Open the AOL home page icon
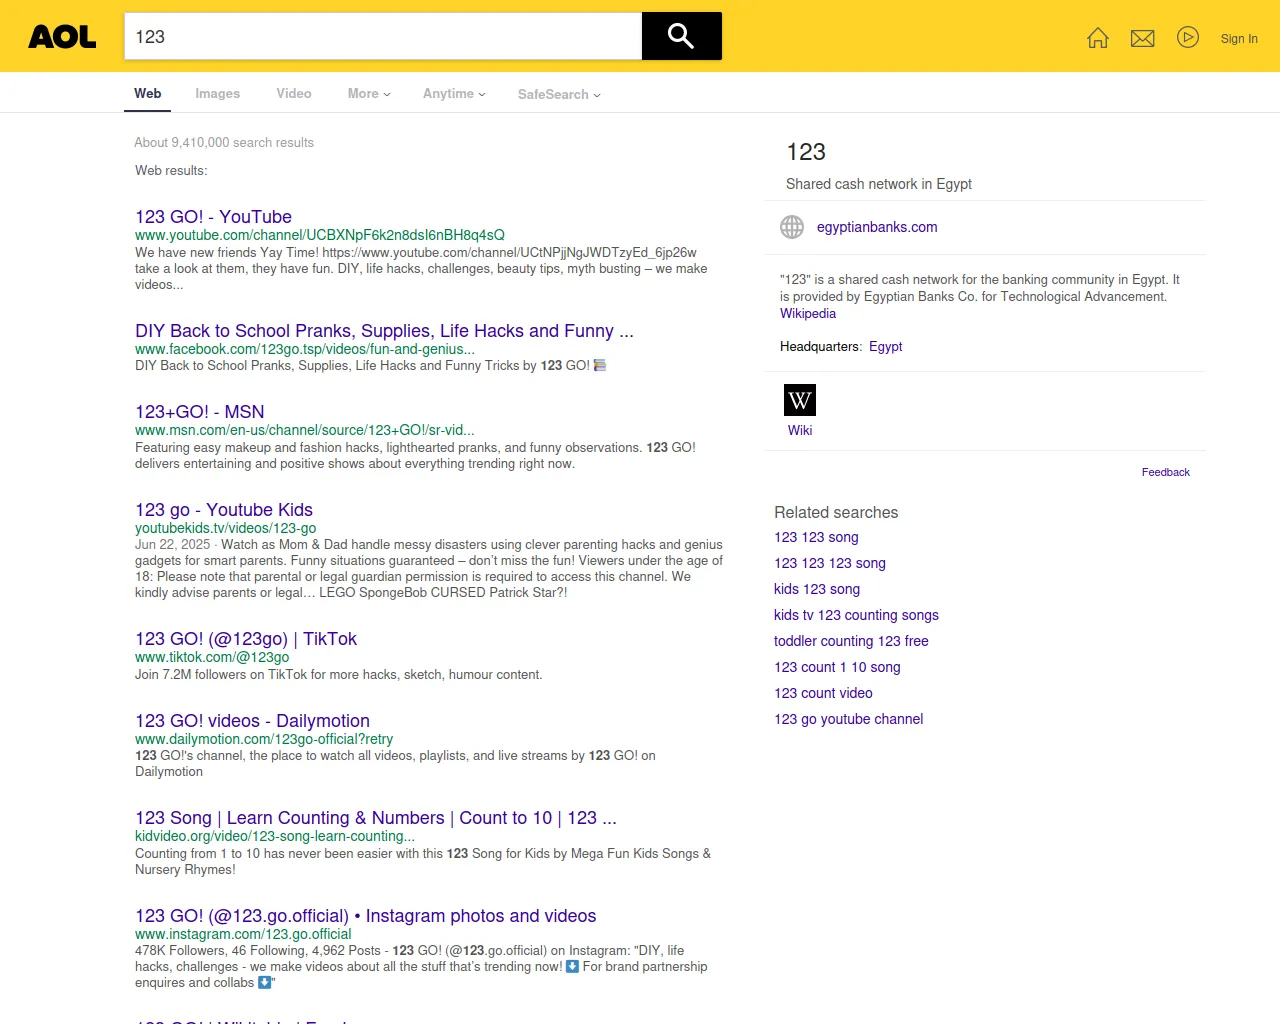 [x=1097, y=38]
